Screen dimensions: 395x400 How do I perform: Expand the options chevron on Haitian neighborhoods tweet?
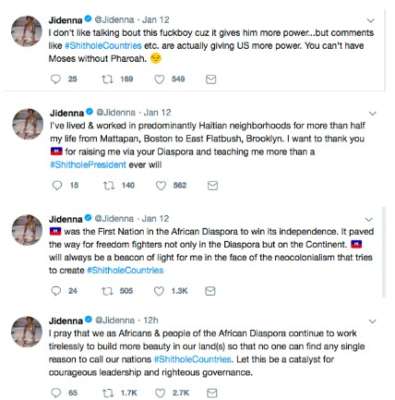click(x=373, y=114)
